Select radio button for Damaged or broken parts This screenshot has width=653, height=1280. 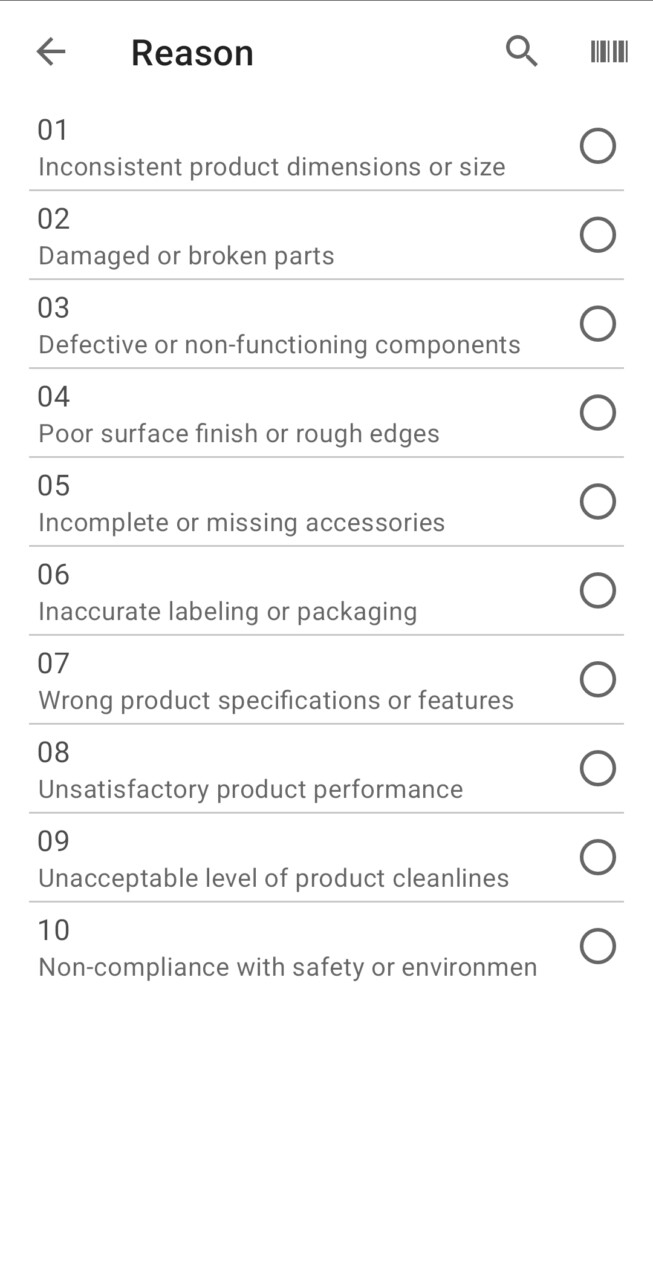(597, 235)
